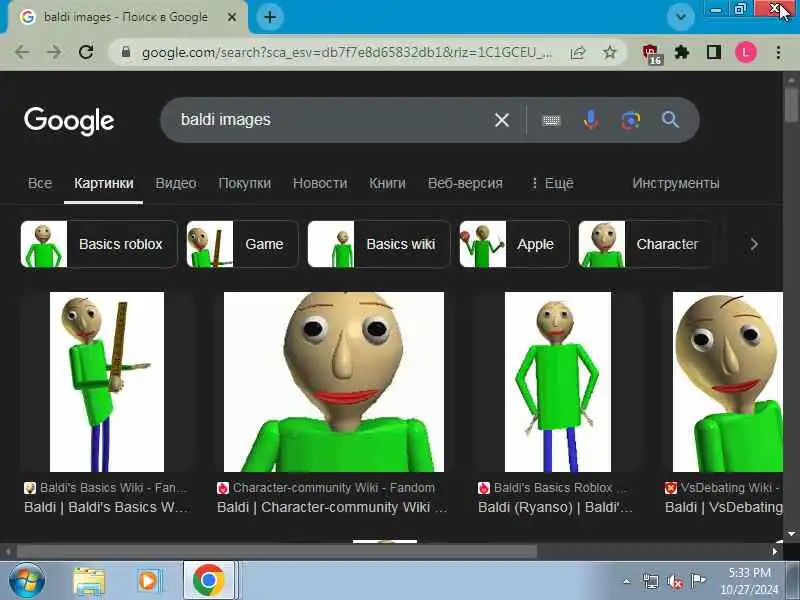Share this page icon in address bar
The height and width of the screenshot is (600, 800).
point(578,52)
